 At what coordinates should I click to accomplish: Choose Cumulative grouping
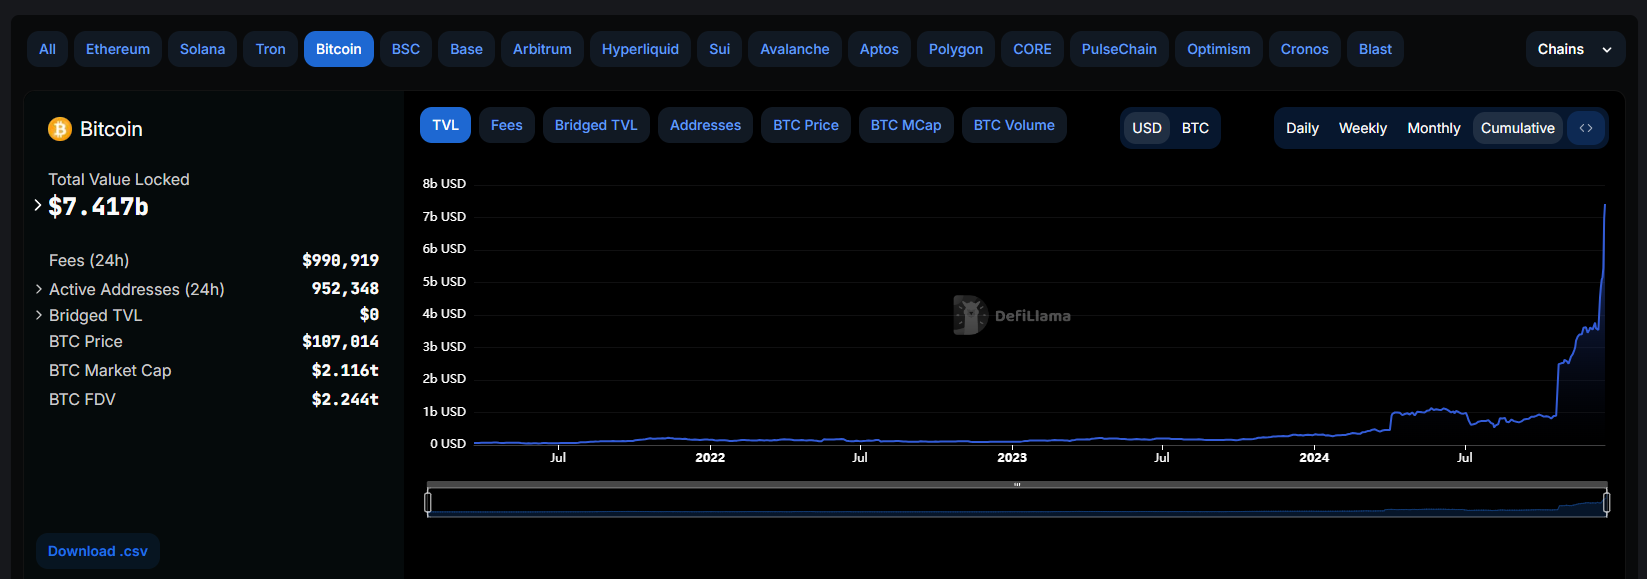[x=1518, y=128]
